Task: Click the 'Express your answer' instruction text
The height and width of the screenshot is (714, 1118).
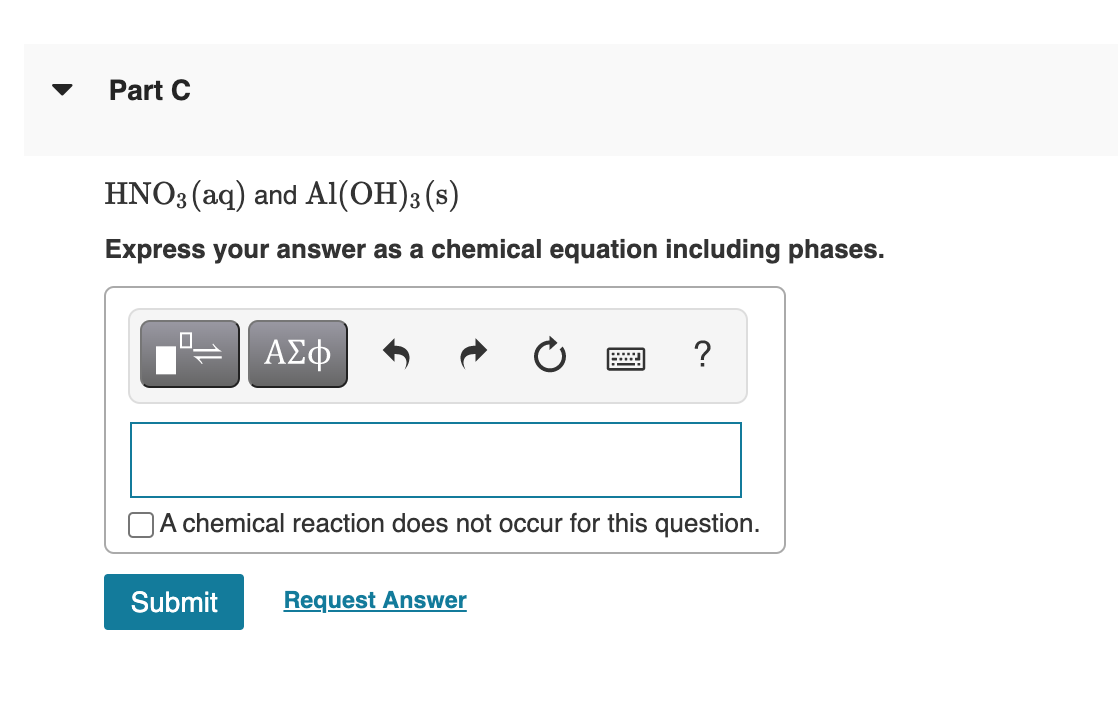Action: coord(494,249)
